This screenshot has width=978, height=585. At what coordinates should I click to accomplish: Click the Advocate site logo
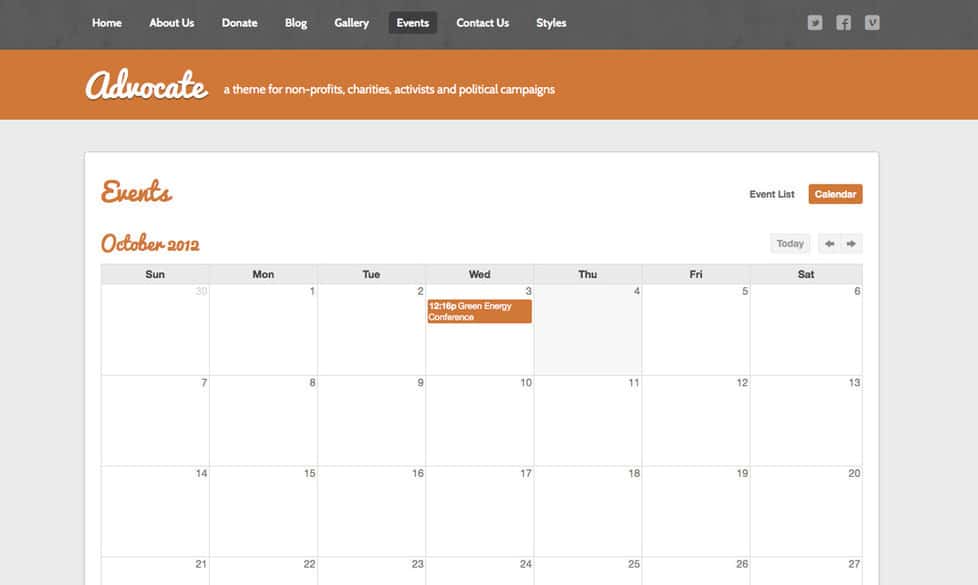tap(147, 85)
